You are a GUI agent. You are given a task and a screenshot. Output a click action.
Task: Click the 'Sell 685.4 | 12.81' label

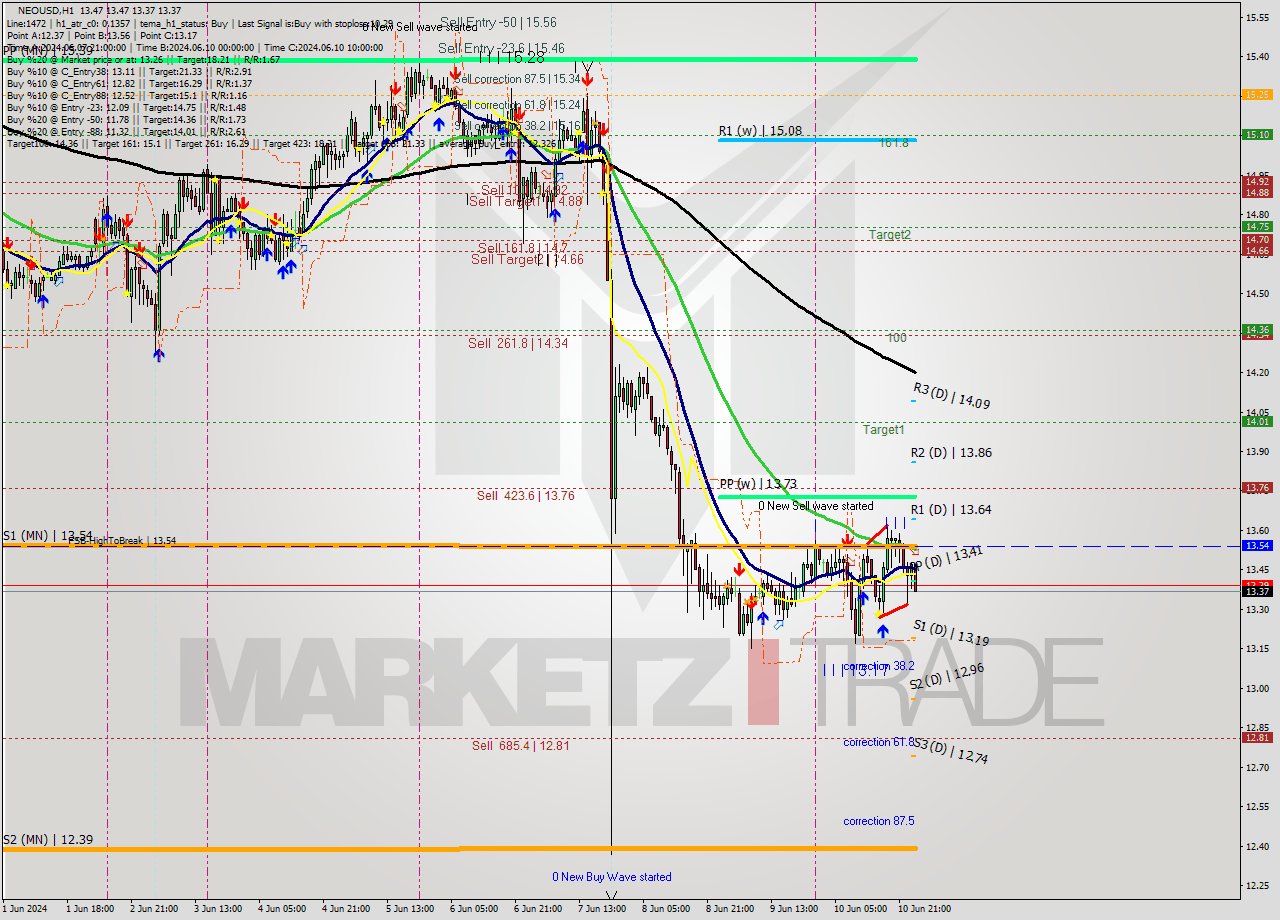click(x=521, y=745)
